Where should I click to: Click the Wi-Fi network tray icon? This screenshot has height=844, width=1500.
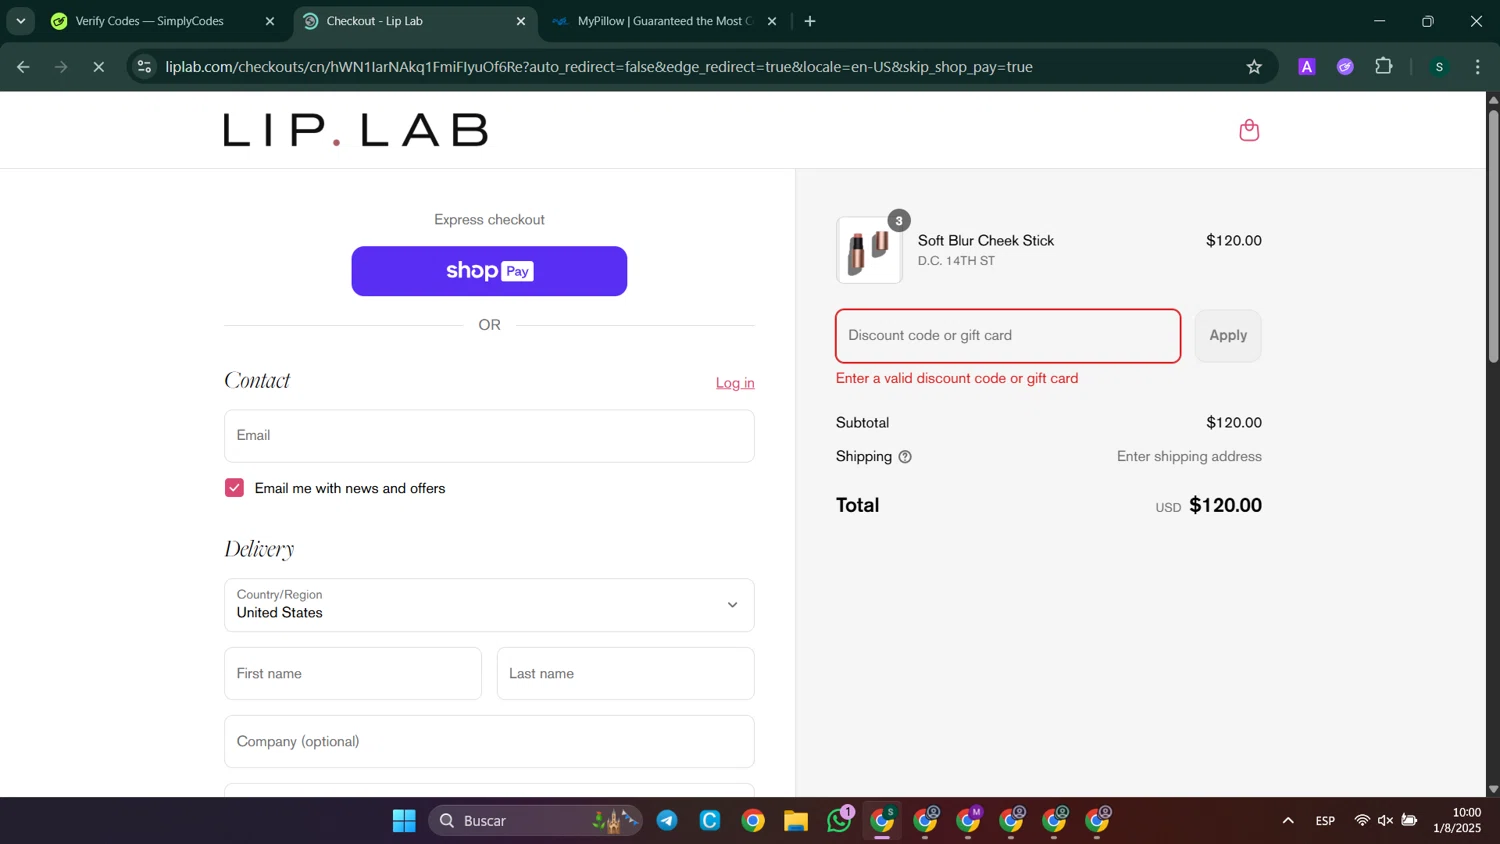coord(1361,820)
